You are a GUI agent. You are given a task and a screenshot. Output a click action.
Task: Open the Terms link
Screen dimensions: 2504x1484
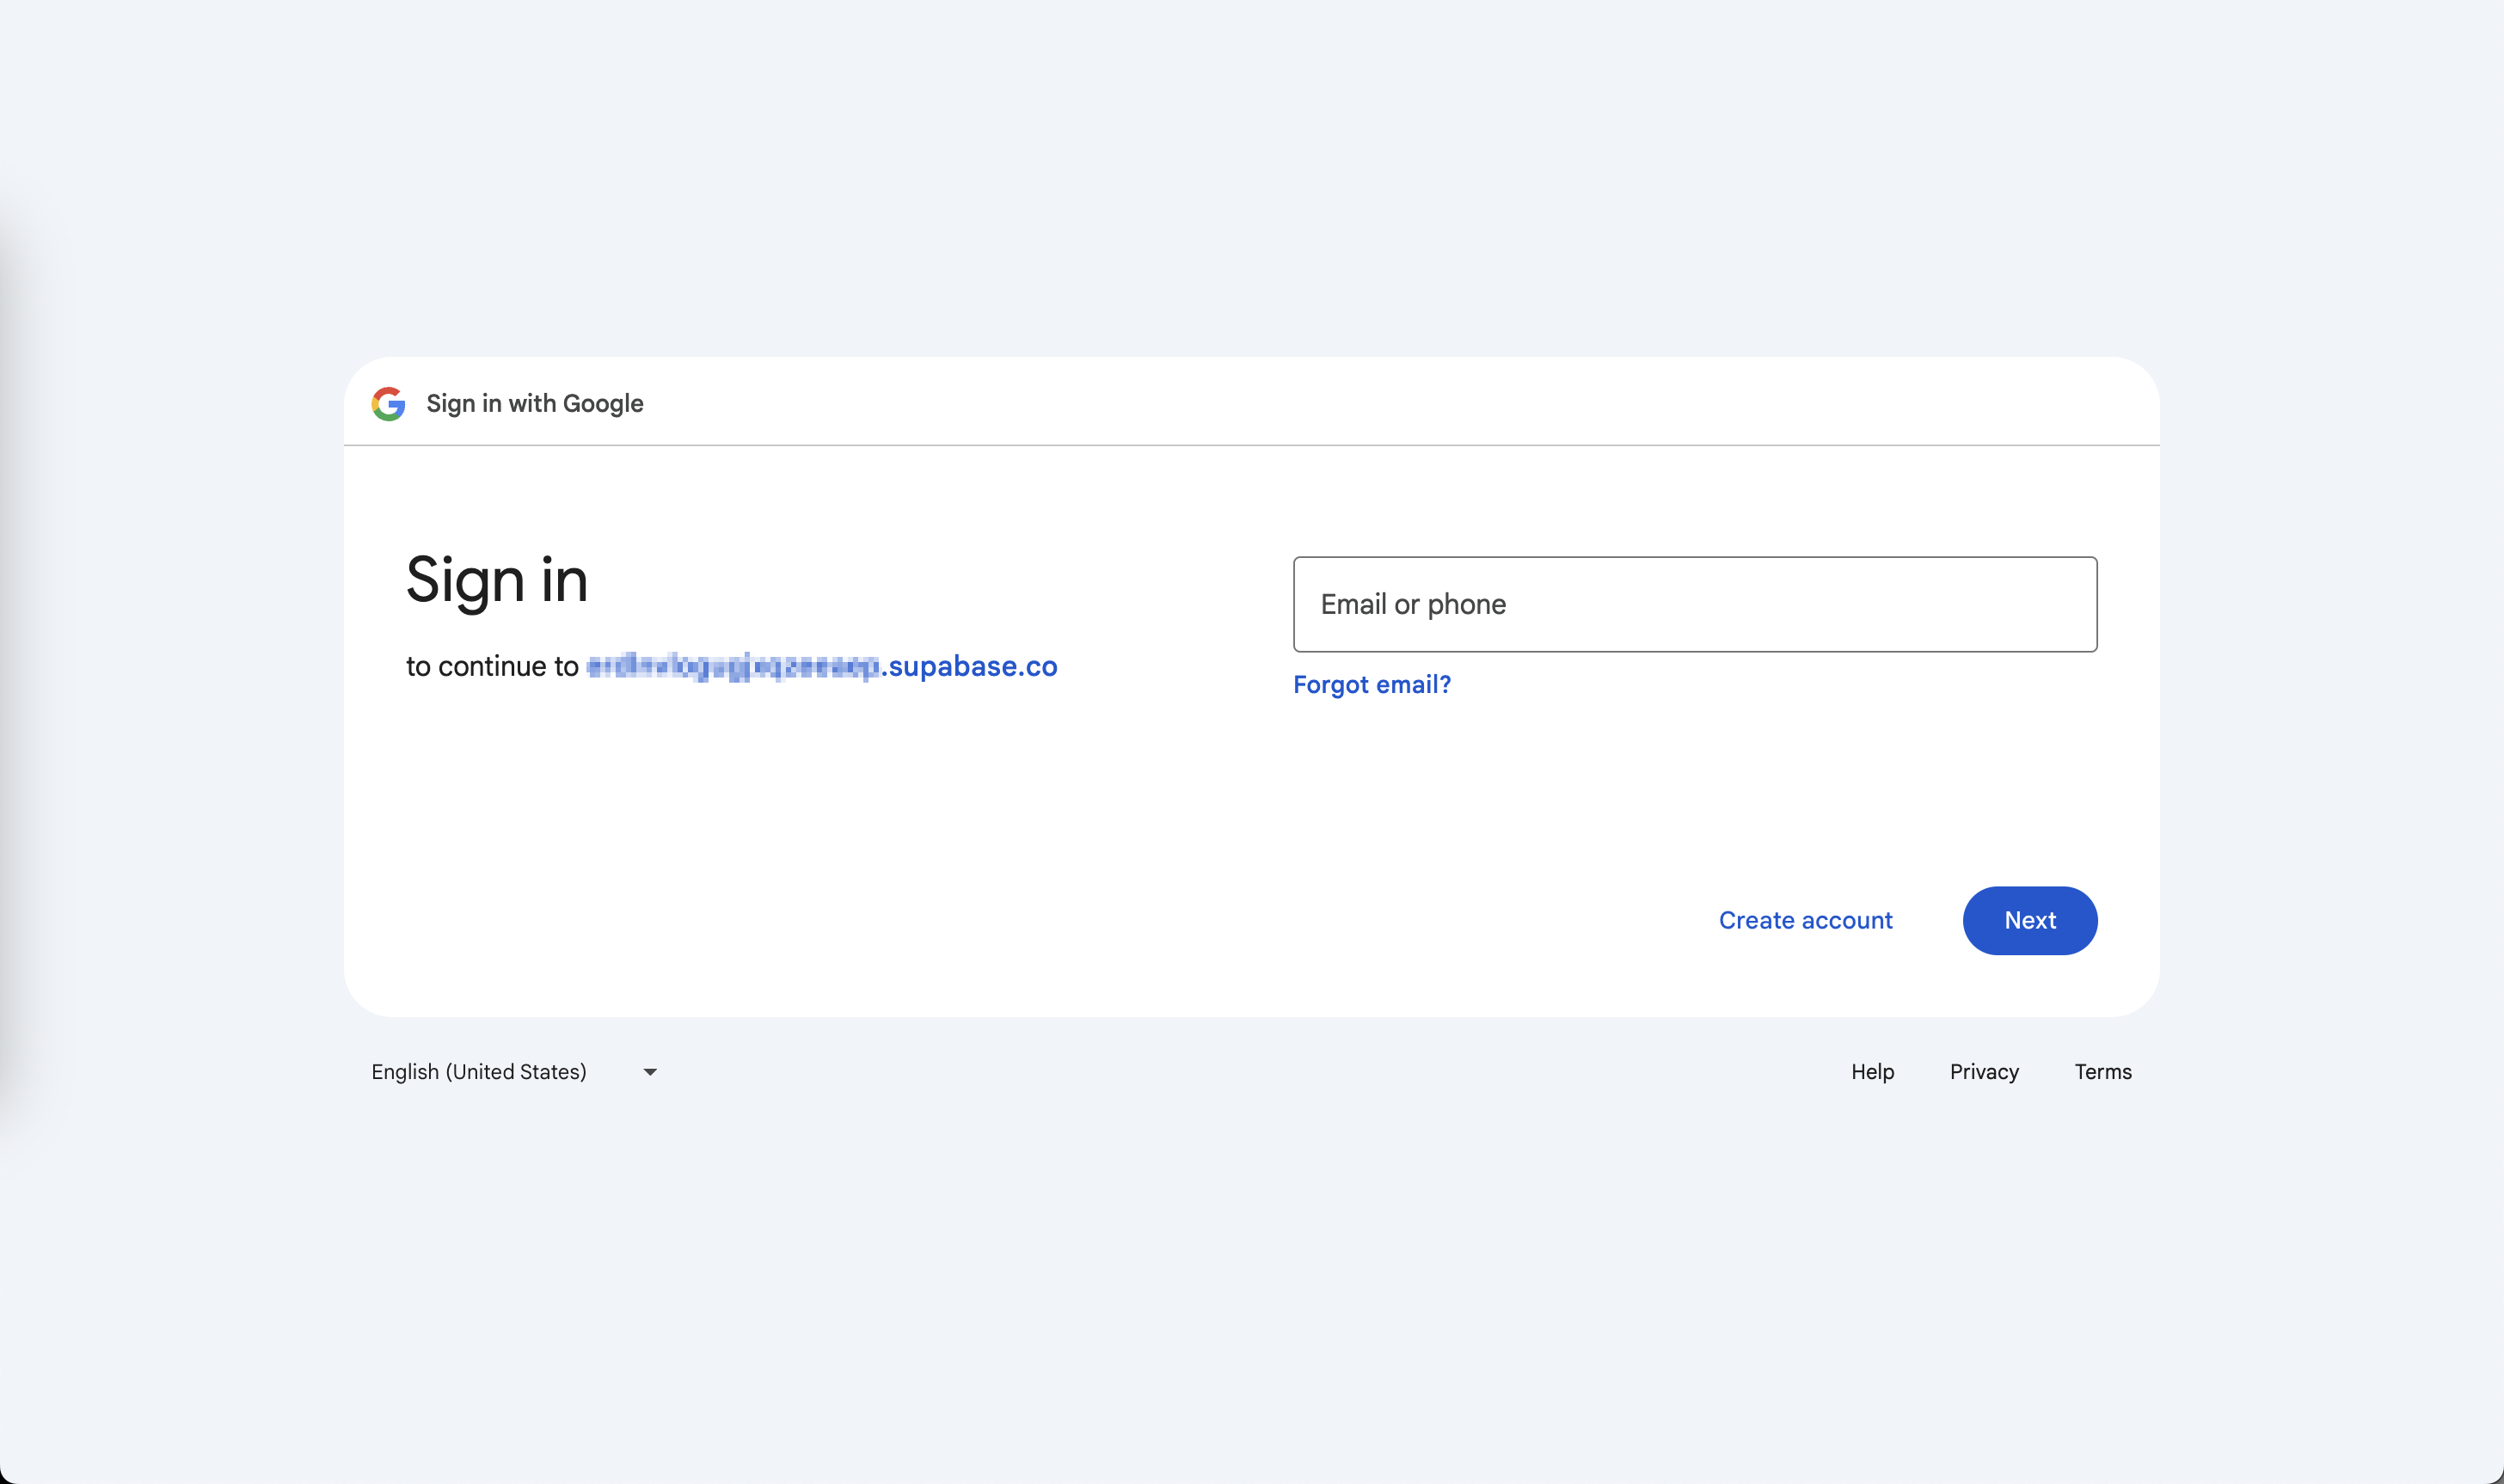[x=2102, y=1071]
